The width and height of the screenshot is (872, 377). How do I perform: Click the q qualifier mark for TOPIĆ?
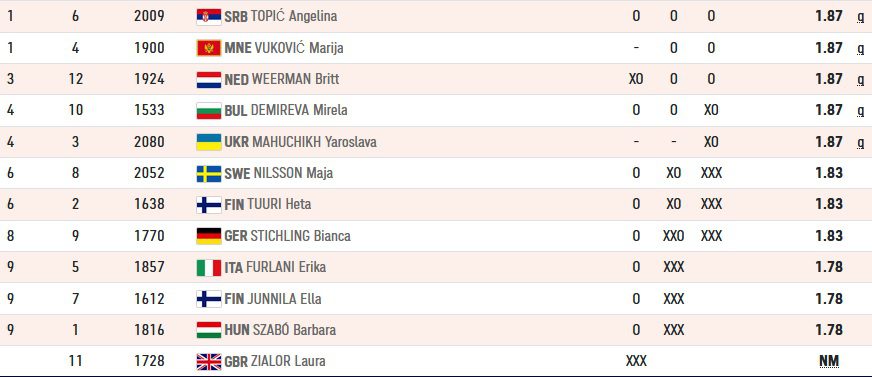860,17
